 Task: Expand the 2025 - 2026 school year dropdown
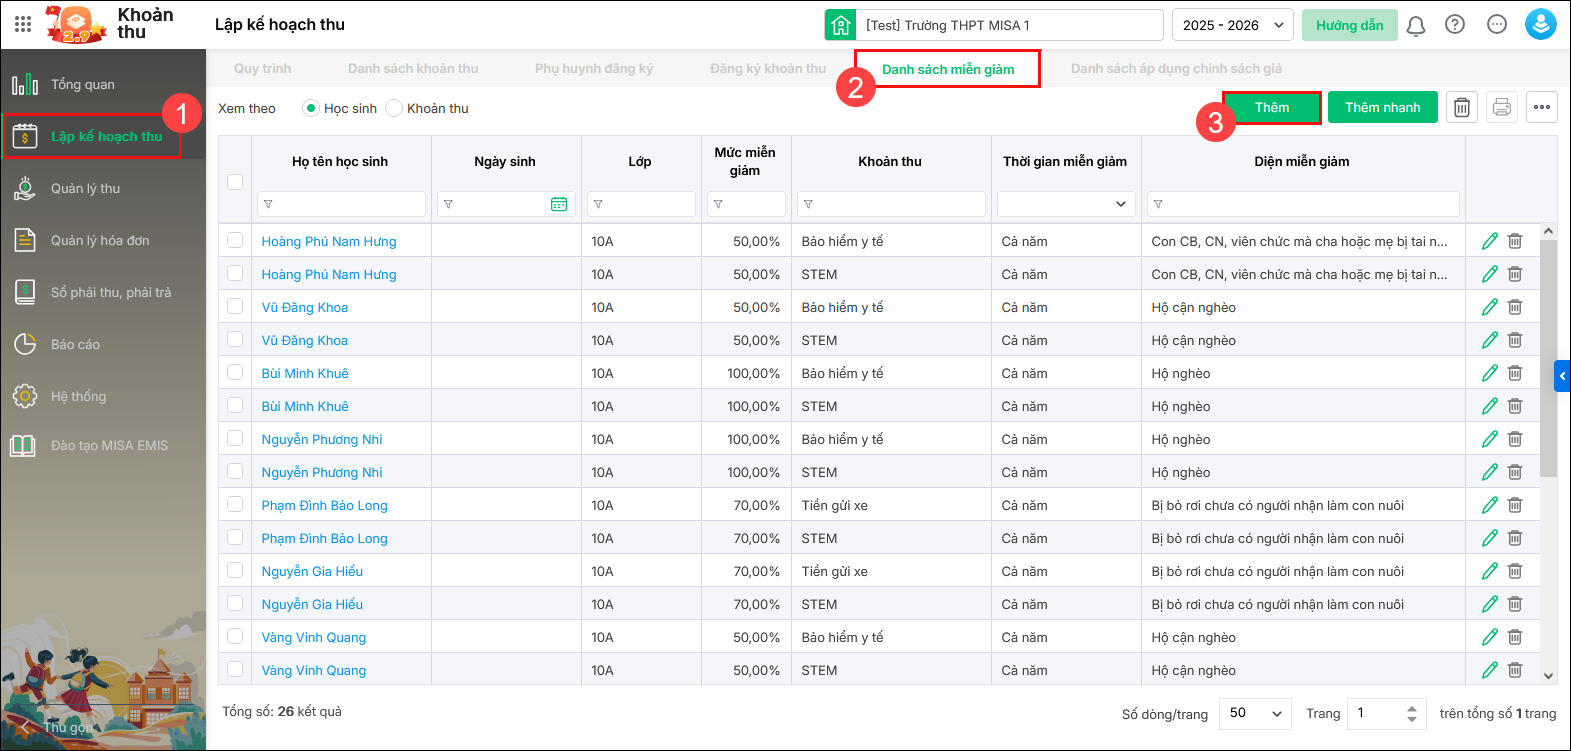pos(1232,25)
